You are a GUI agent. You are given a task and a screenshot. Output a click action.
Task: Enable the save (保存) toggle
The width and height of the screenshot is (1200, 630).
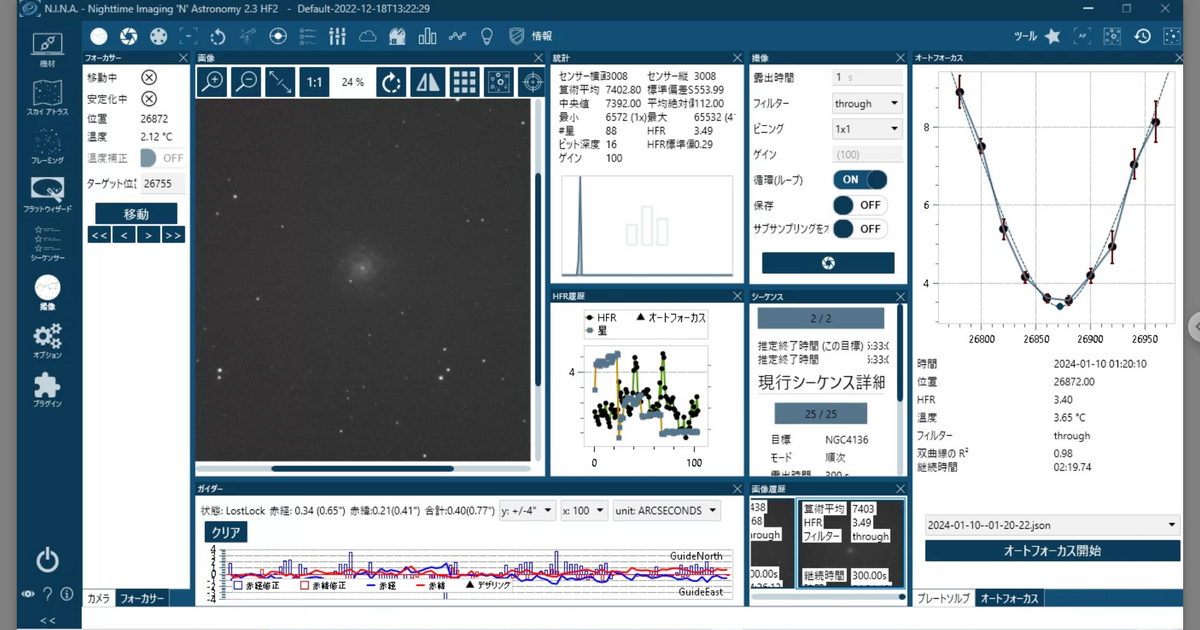861,205
